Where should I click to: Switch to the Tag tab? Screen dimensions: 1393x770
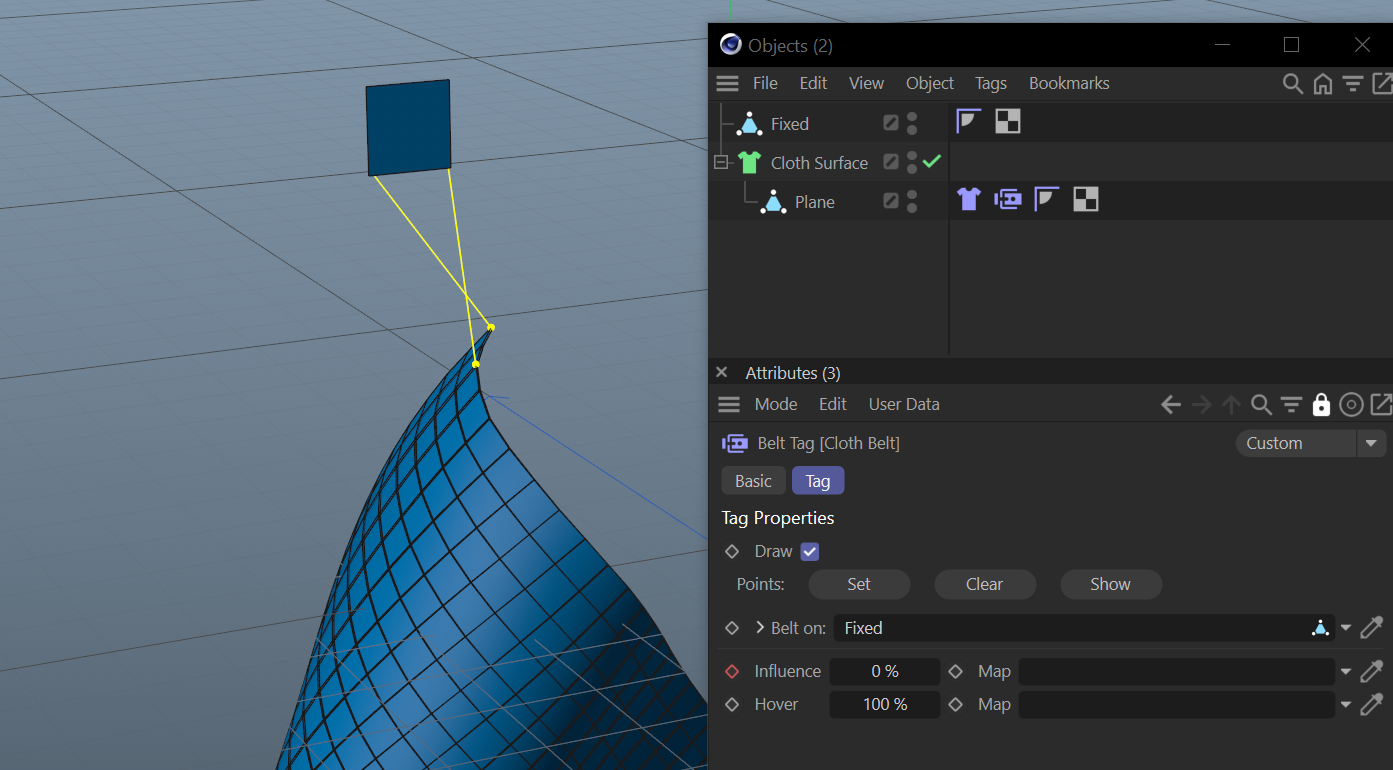818,481
